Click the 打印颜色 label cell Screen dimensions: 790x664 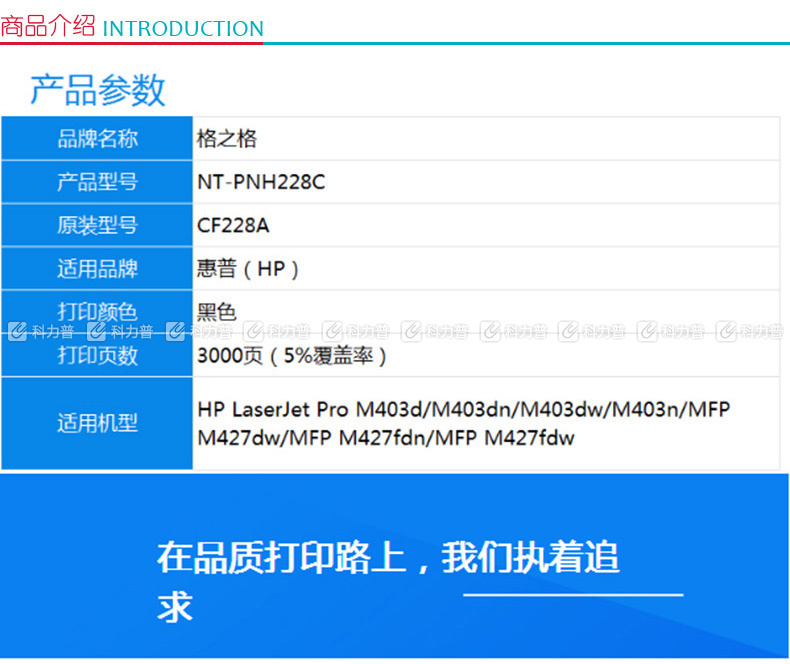97,311
